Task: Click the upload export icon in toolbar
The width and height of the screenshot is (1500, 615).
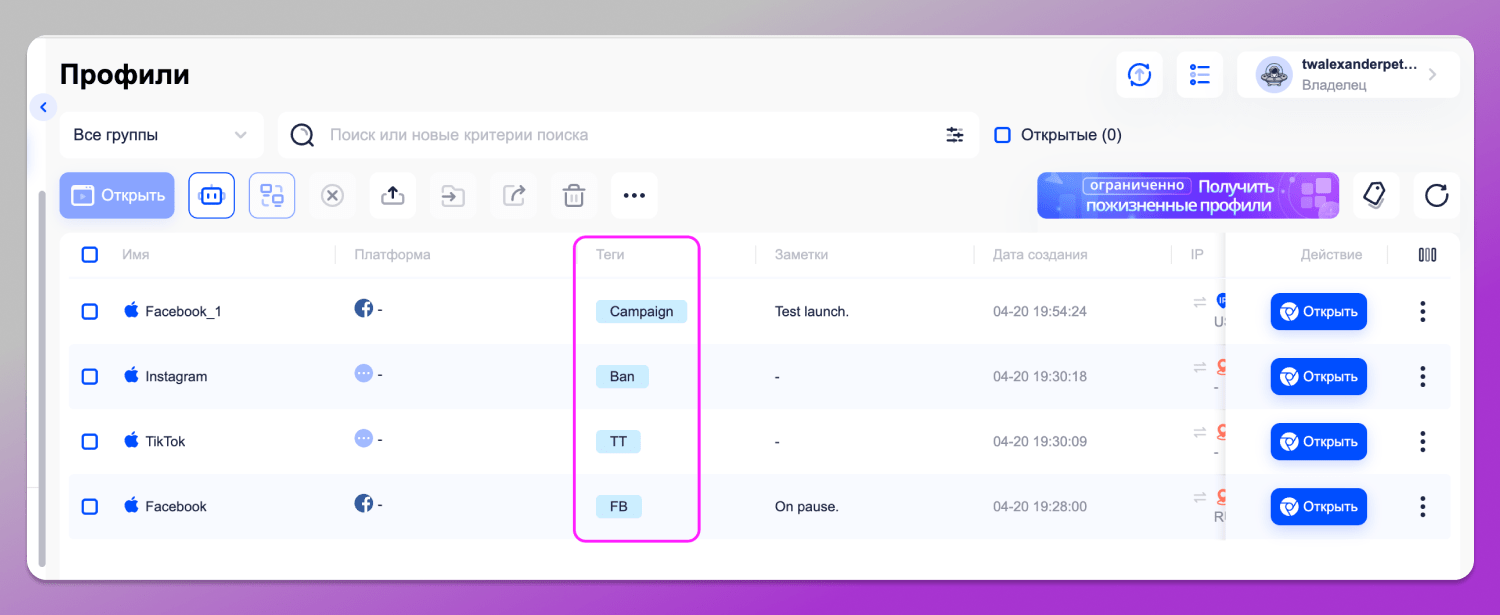Action: [x=393, y=196]
